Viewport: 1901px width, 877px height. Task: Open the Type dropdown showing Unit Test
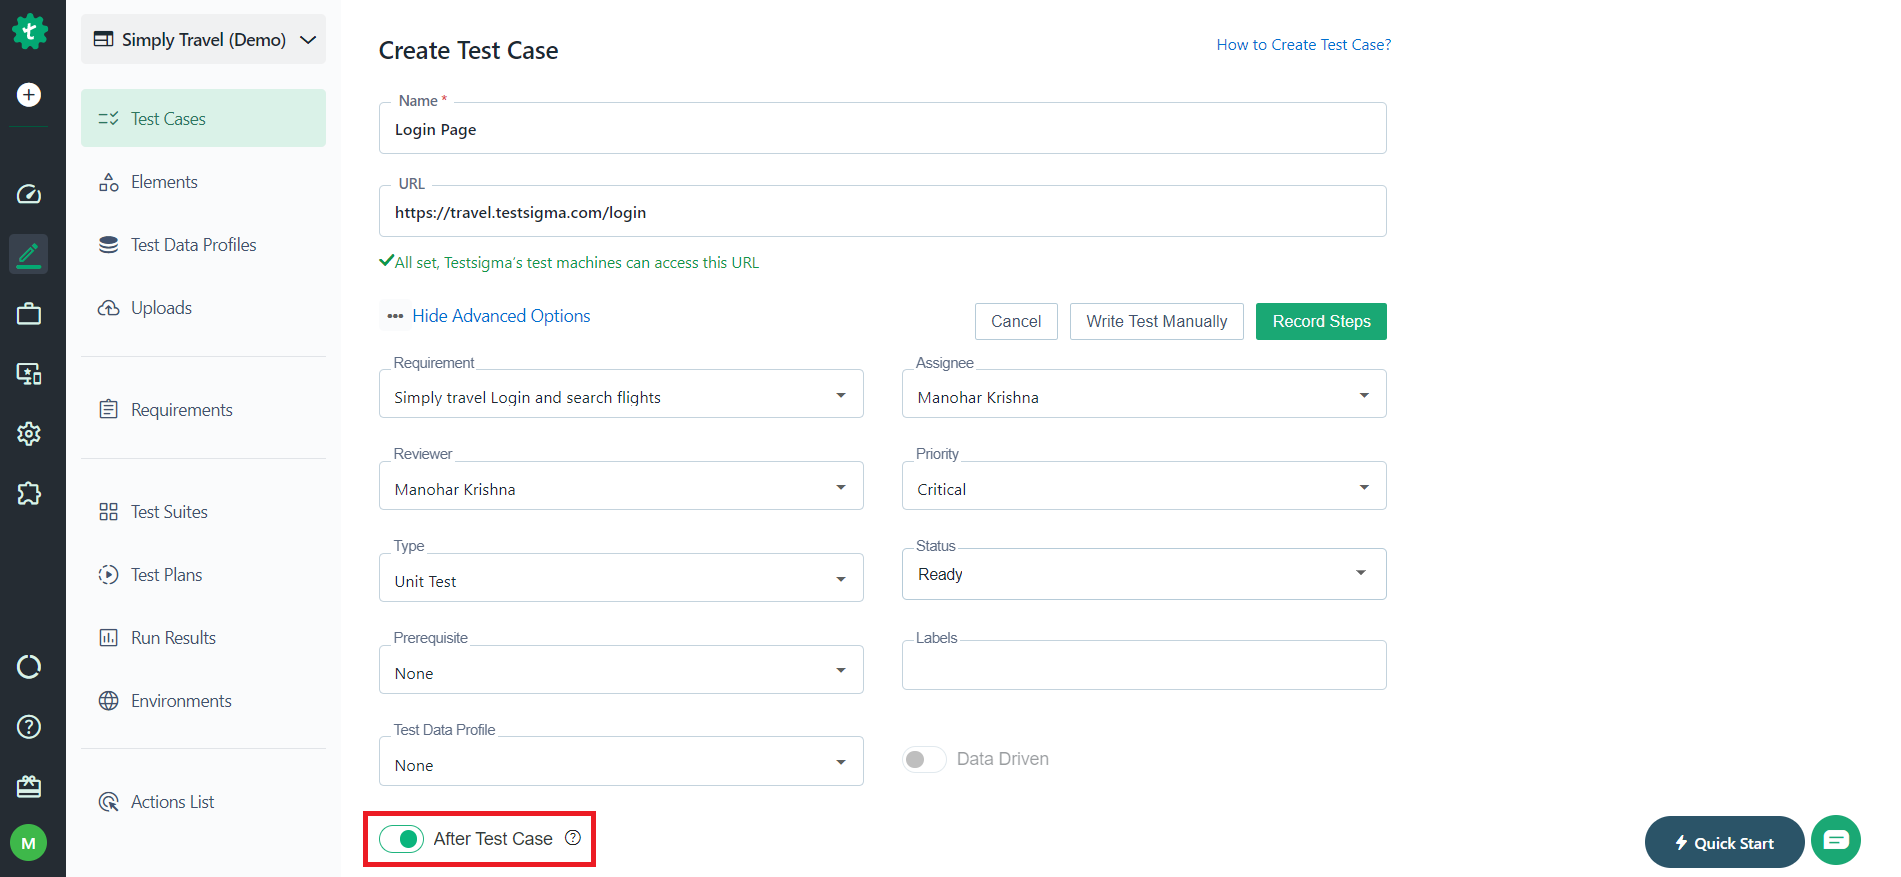[621, 578]
